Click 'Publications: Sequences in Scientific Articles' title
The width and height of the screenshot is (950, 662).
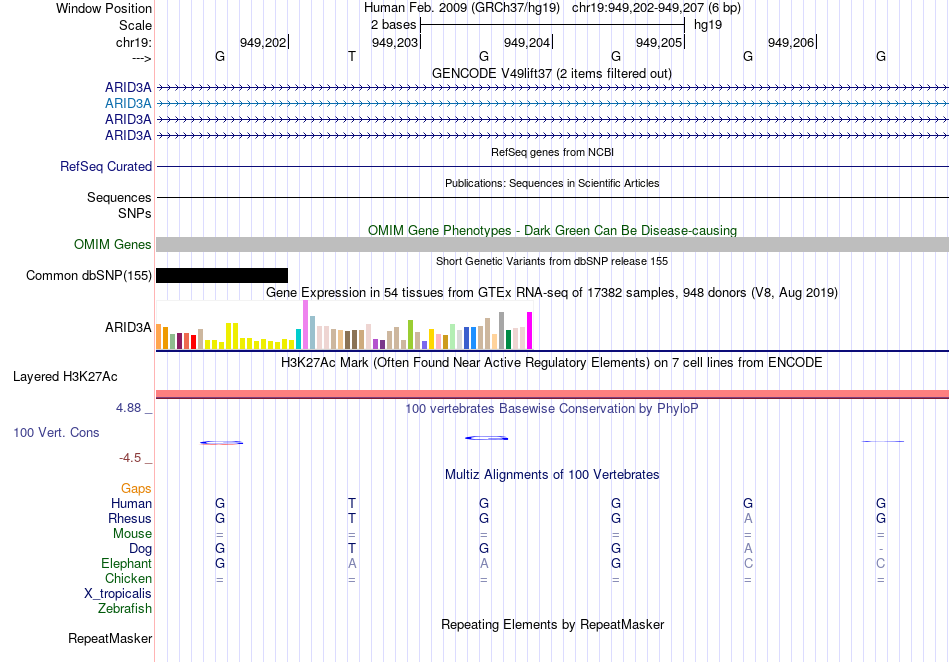click(x=552, y=184)
